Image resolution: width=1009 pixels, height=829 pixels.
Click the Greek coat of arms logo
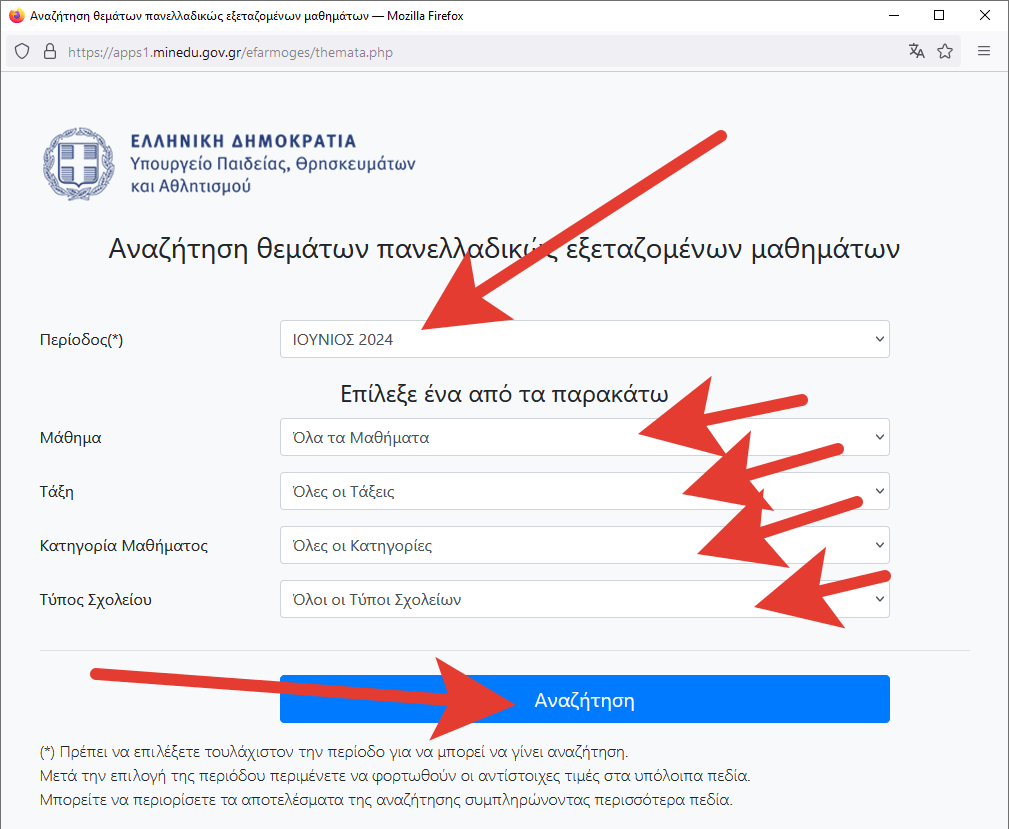79,163
